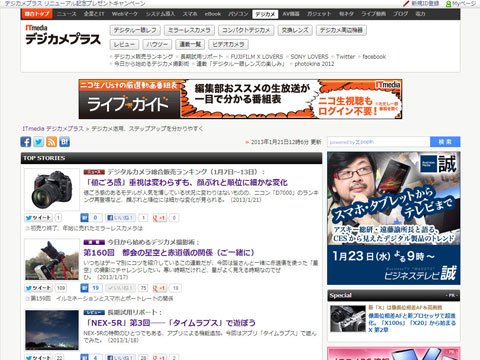Open the 企業とIT tab
Screen dimensions: 480x360
click(x=94, y=14)
